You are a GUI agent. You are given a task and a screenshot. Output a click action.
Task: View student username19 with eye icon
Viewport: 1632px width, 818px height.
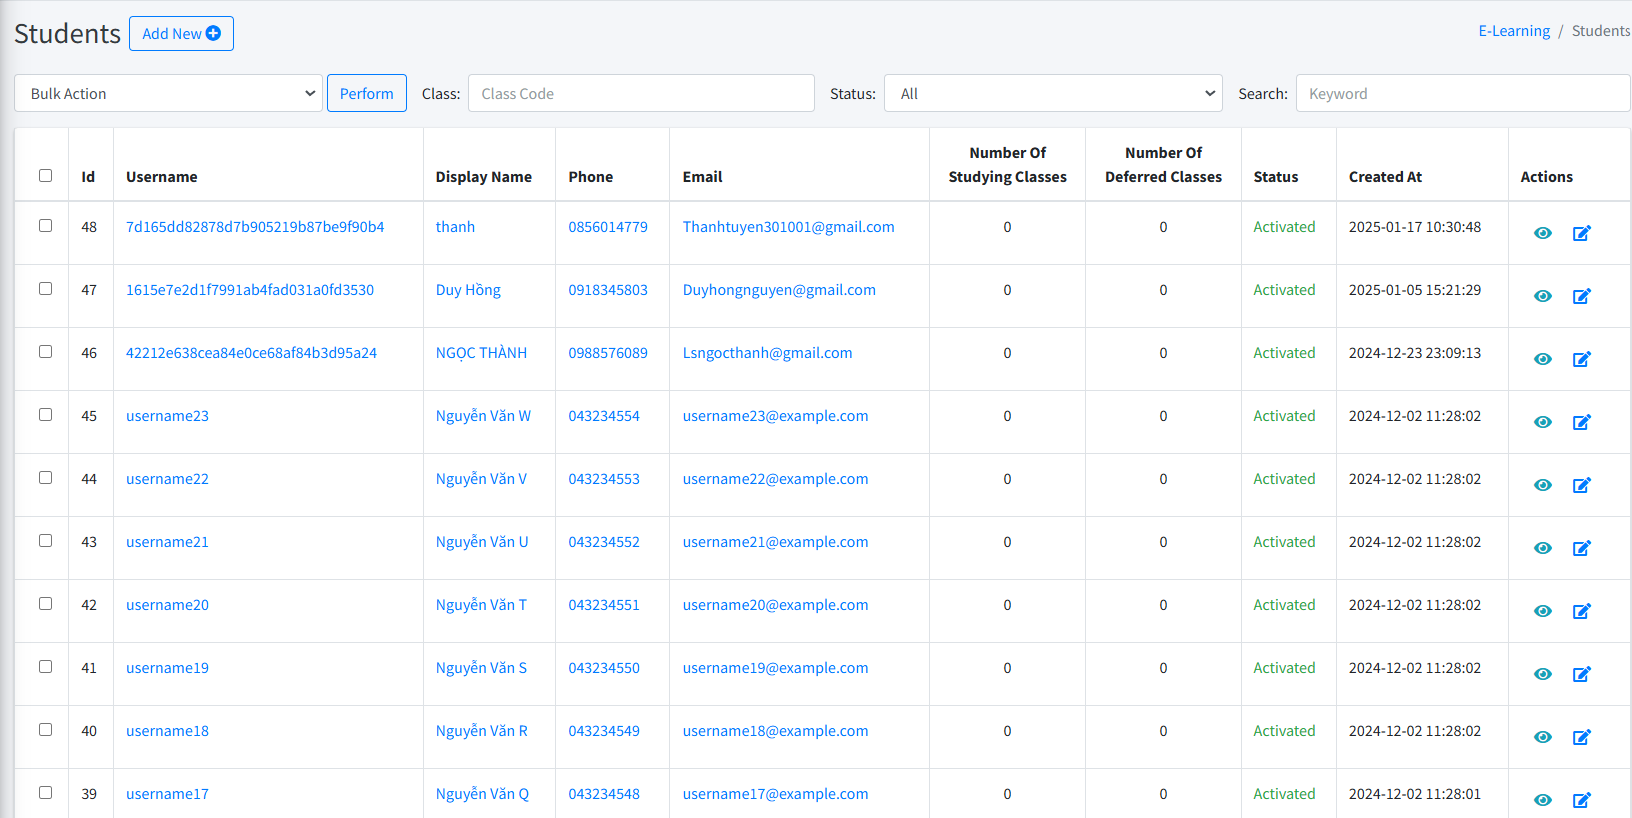[1543, 674]
